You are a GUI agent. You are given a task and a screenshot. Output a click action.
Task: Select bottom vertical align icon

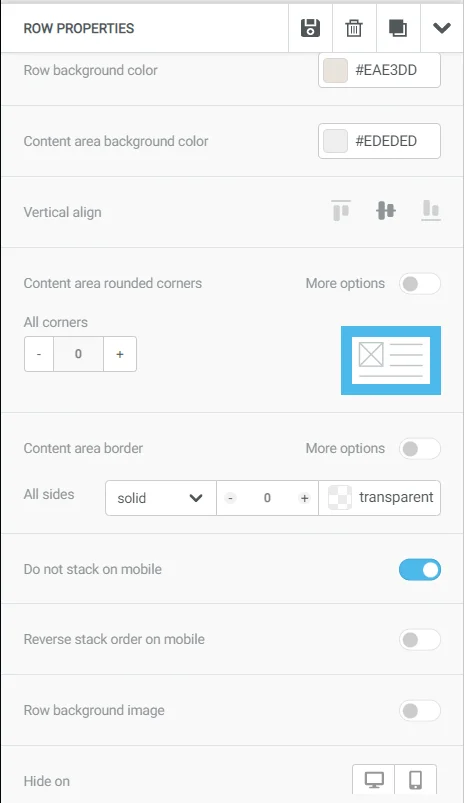click(431, 210)
